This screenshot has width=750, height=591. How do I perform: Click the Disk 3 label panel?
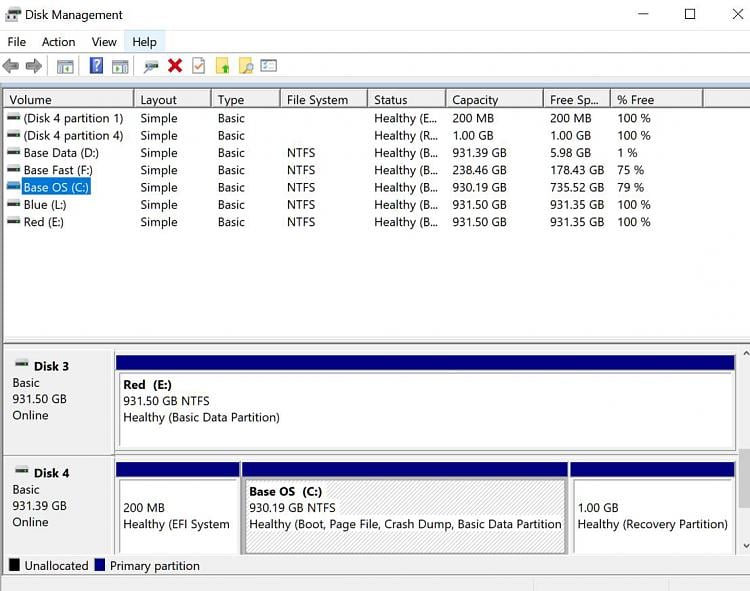[x=58, y=402]
